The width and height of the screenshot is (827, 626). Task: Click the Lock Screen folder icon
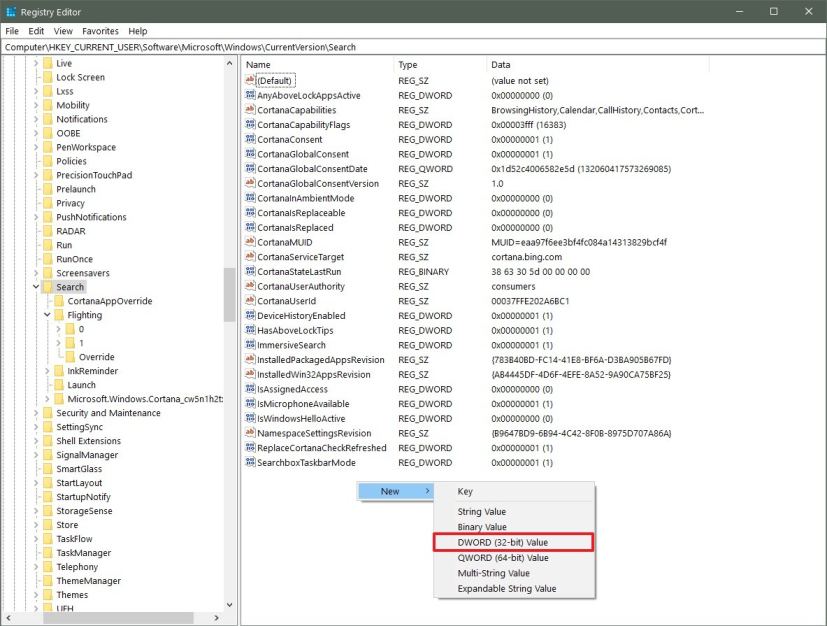[47, 77]
